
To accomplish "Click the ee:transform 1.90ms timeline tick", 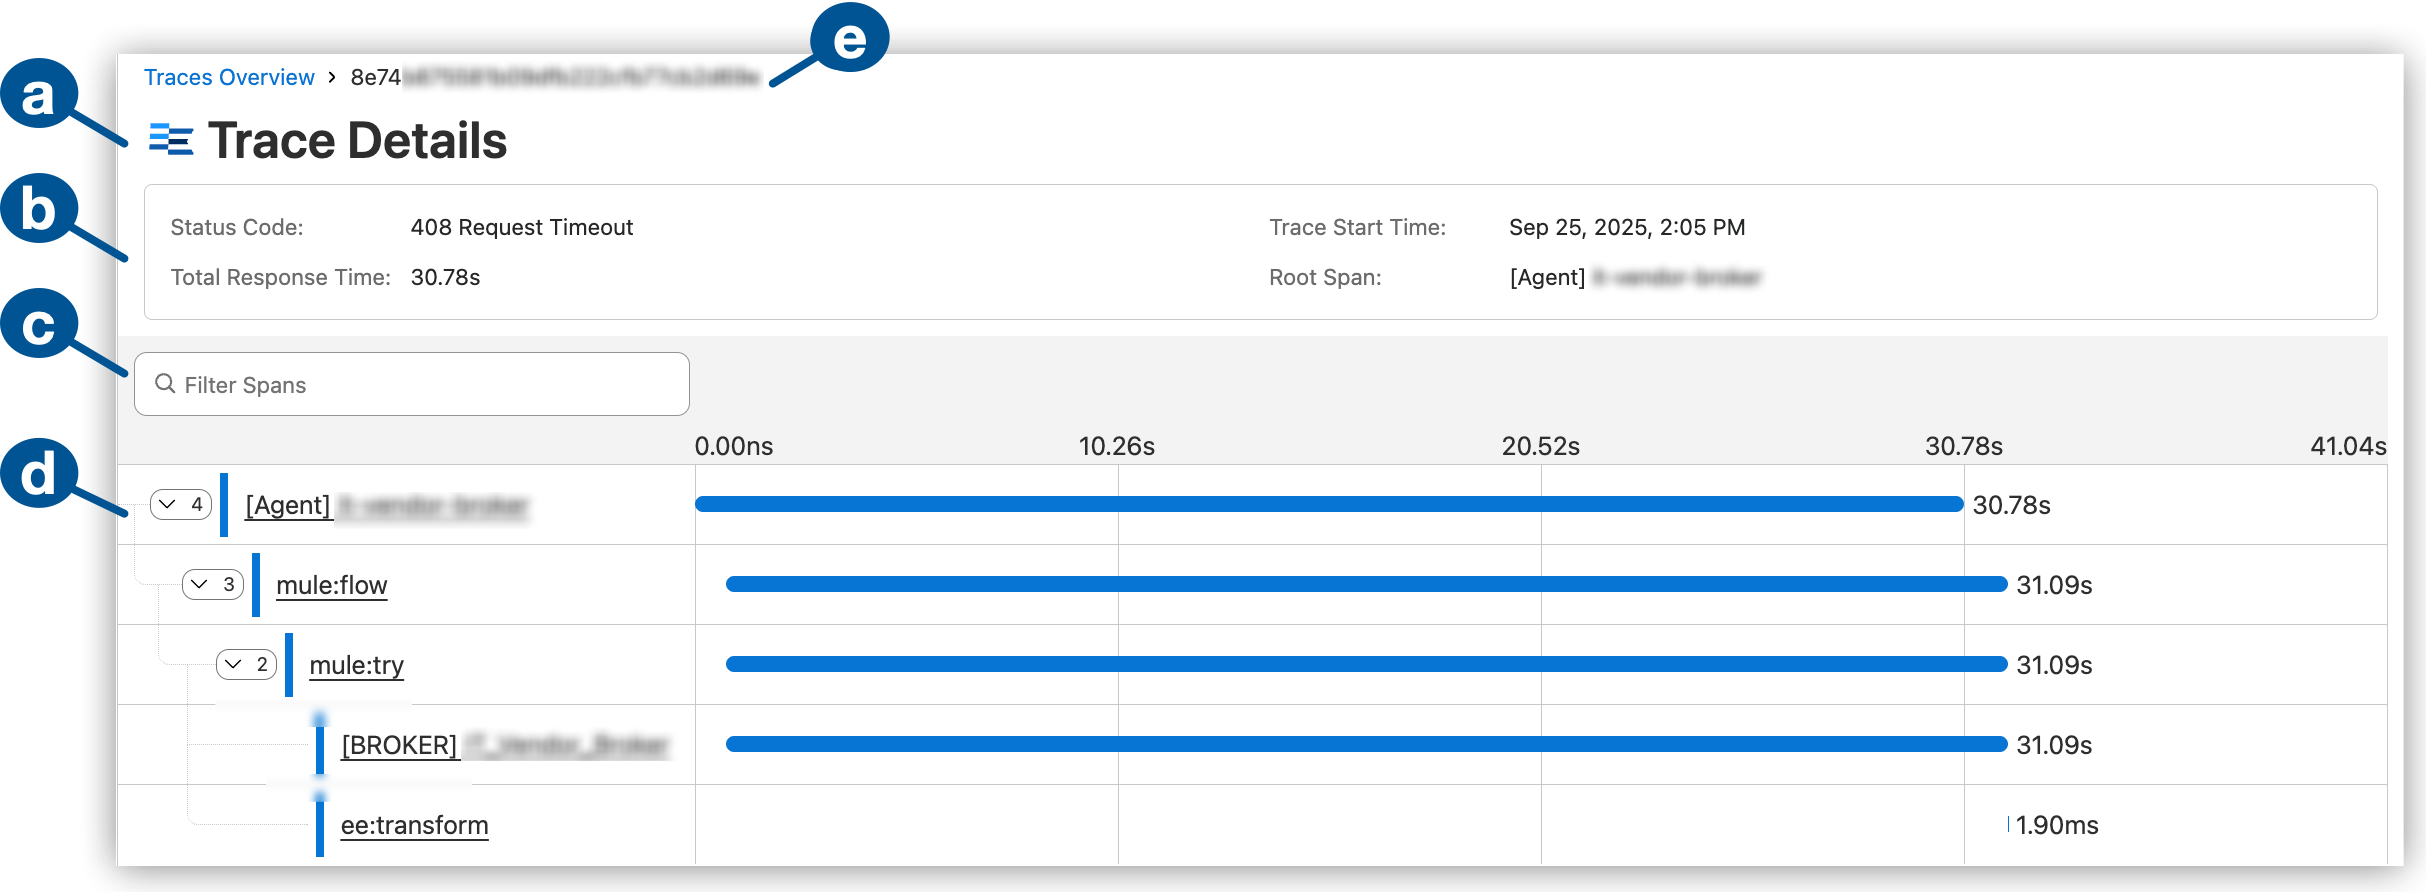I will pyautogui.click(x=2008, y=824).
